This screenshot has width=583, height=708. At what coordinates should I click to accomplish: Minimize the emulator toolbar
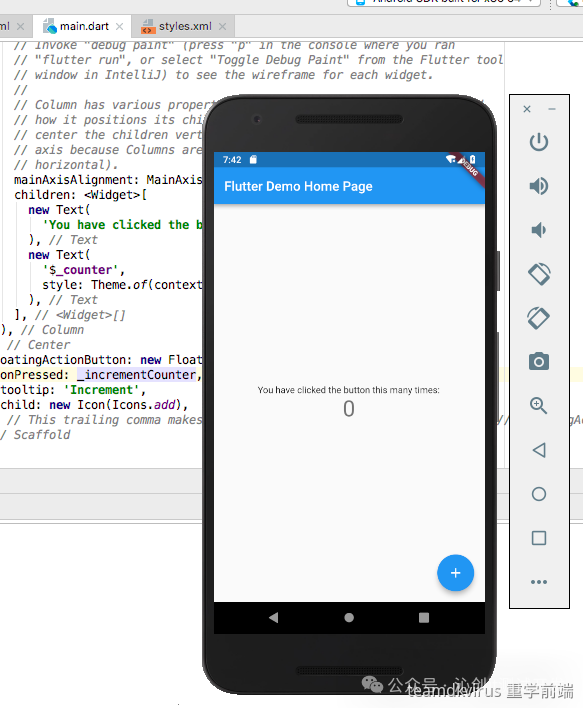point(552,109)
